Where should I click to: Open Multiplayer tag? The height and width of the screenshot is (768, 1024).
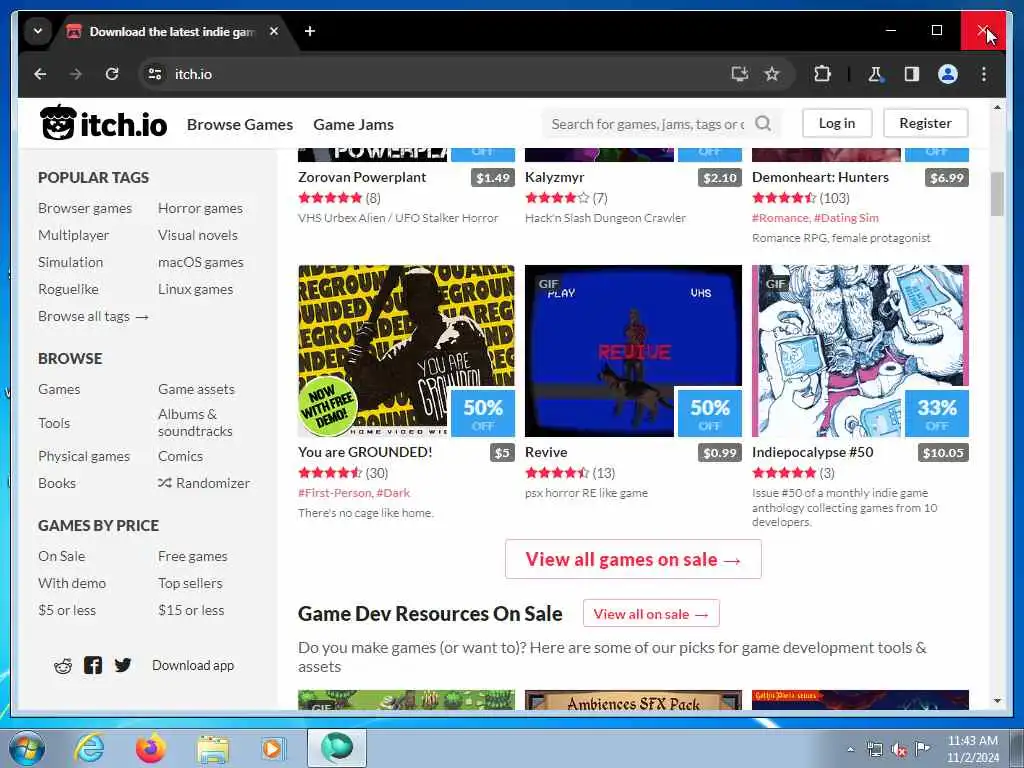click(73, 235)
